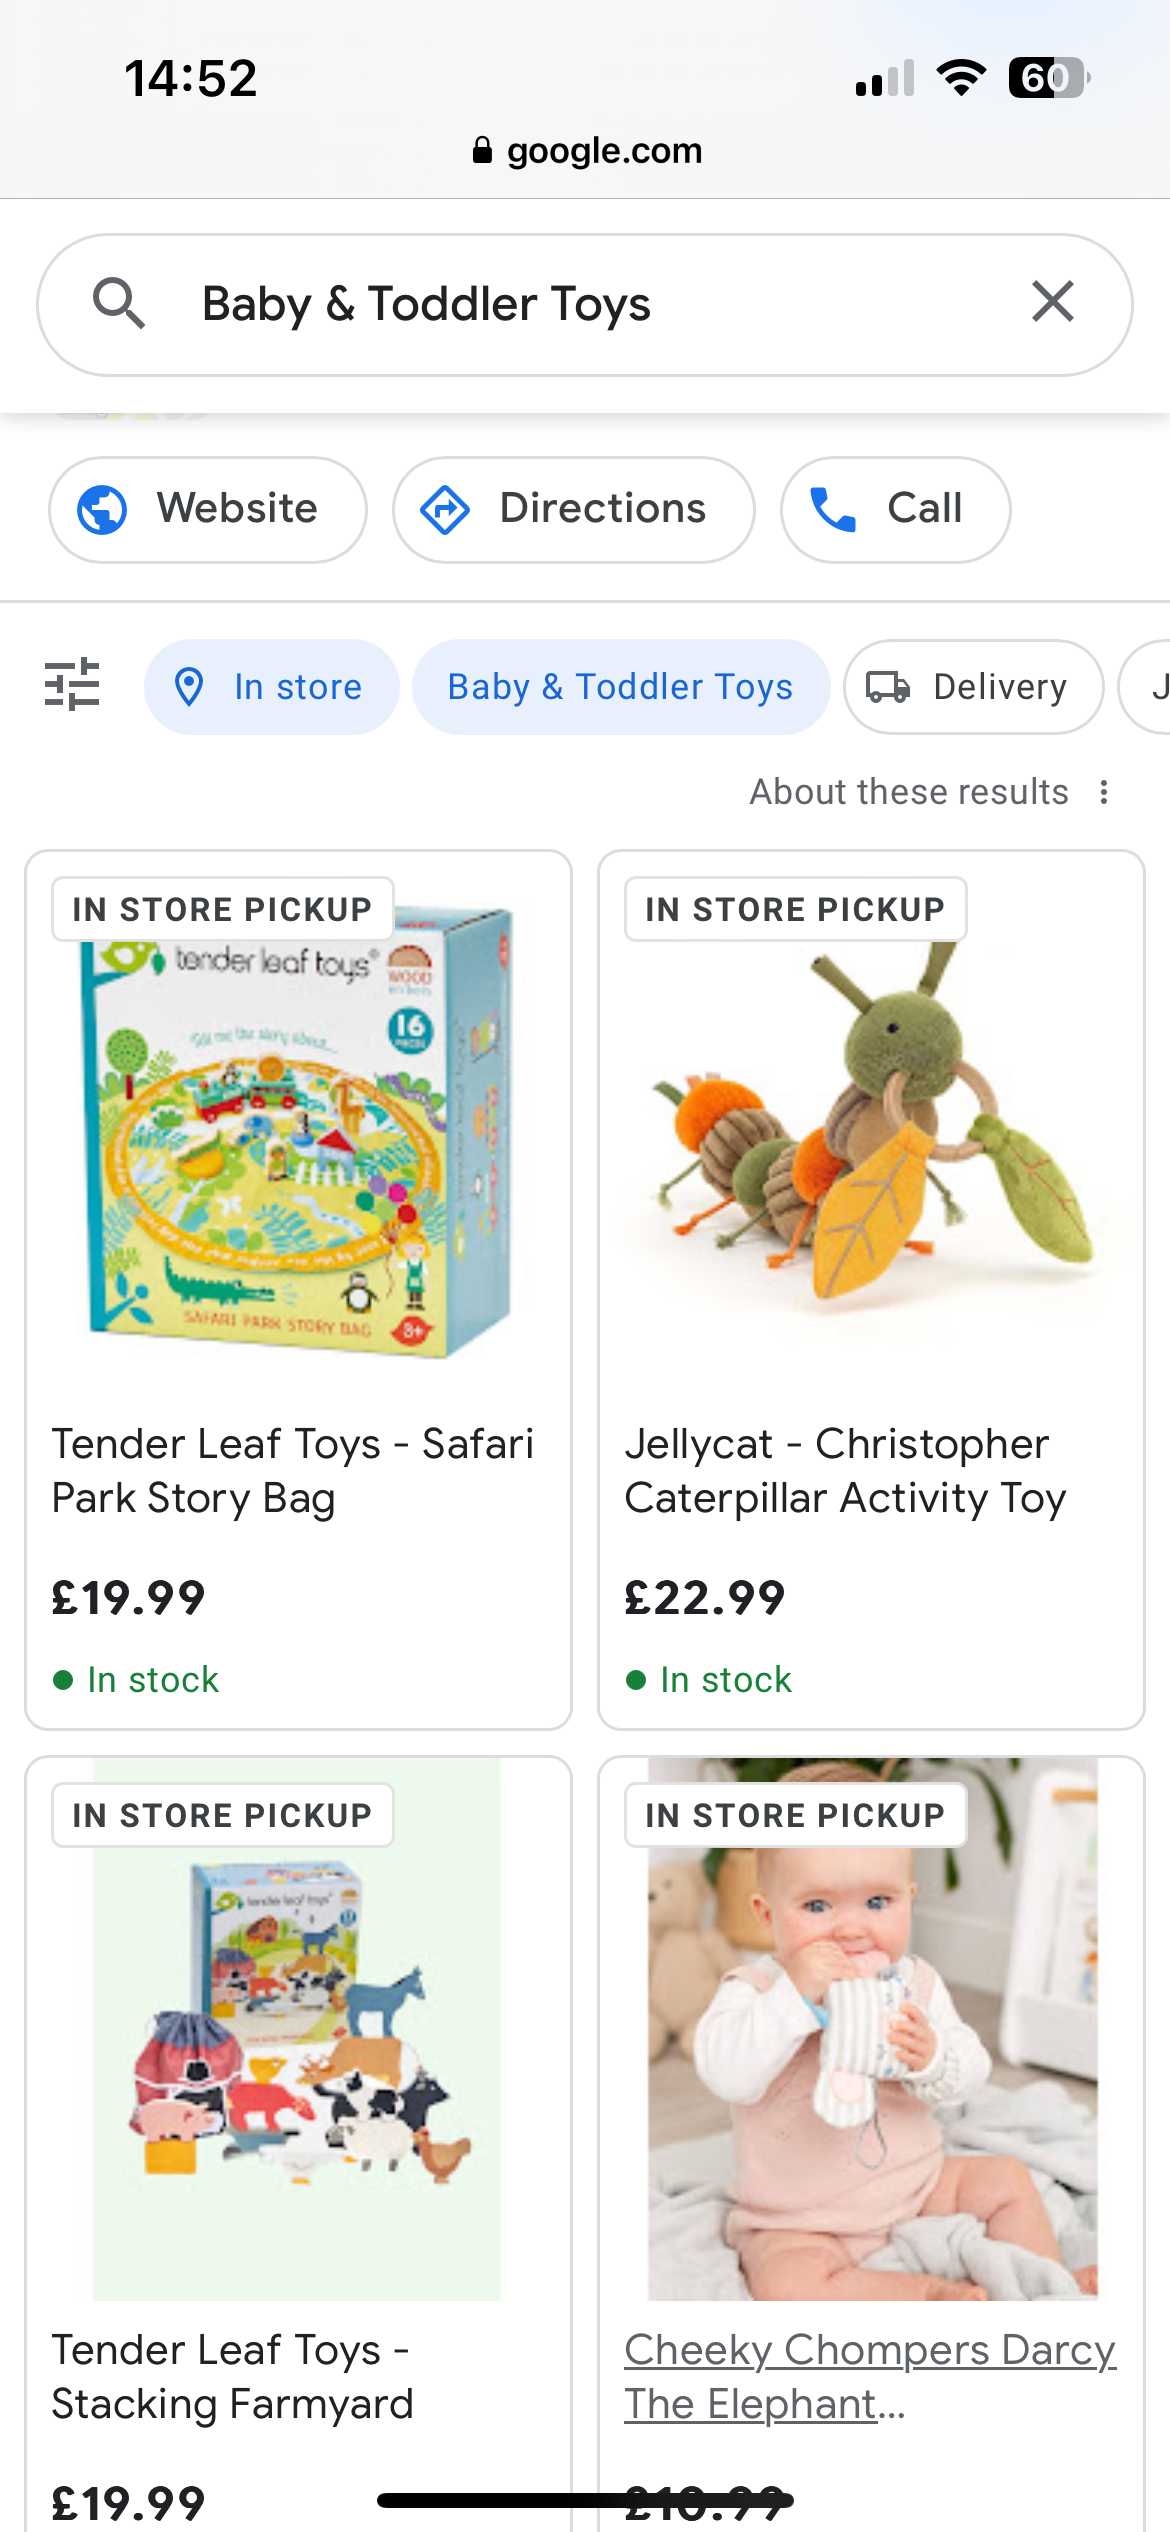
Task: Tap the Directions arrow icon
Action: (x=445, y=509)
